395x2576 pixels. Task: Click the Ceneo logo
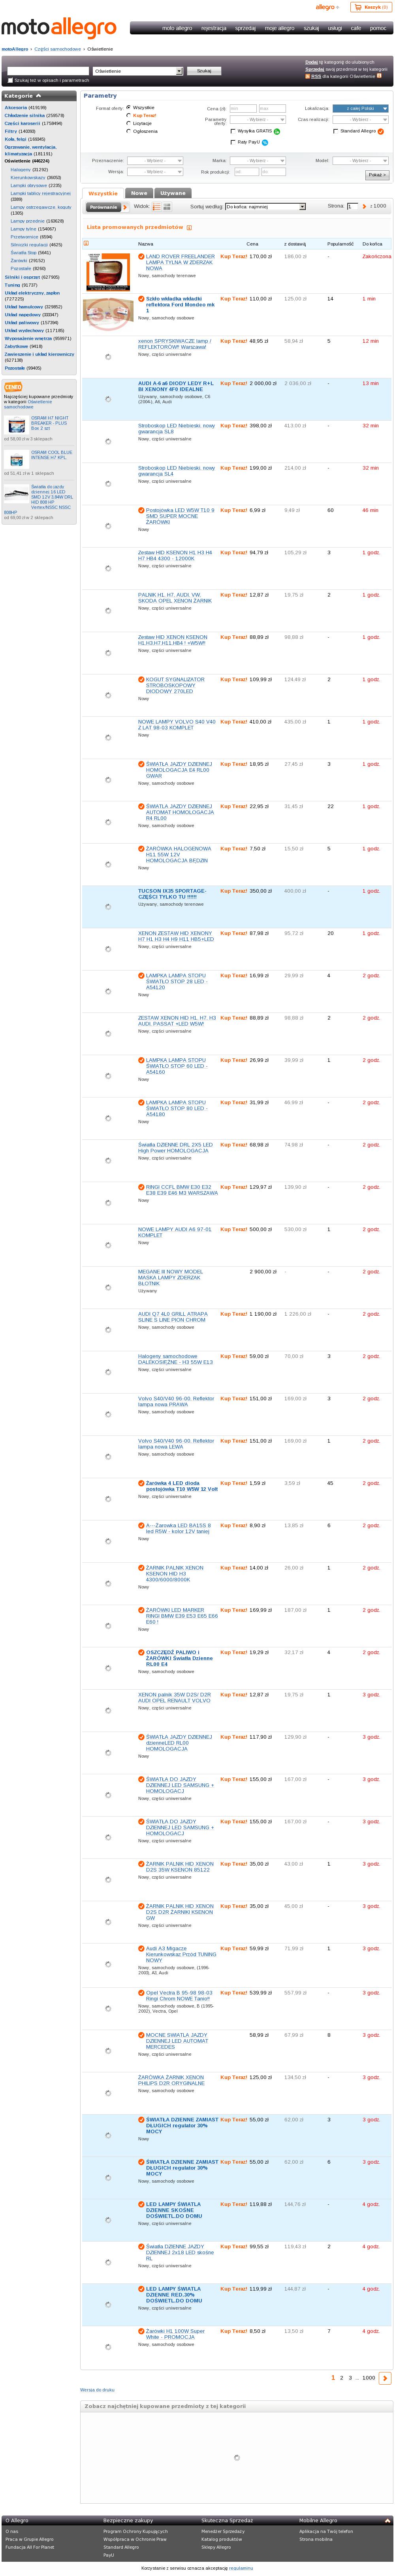click(x=13, y=387)
